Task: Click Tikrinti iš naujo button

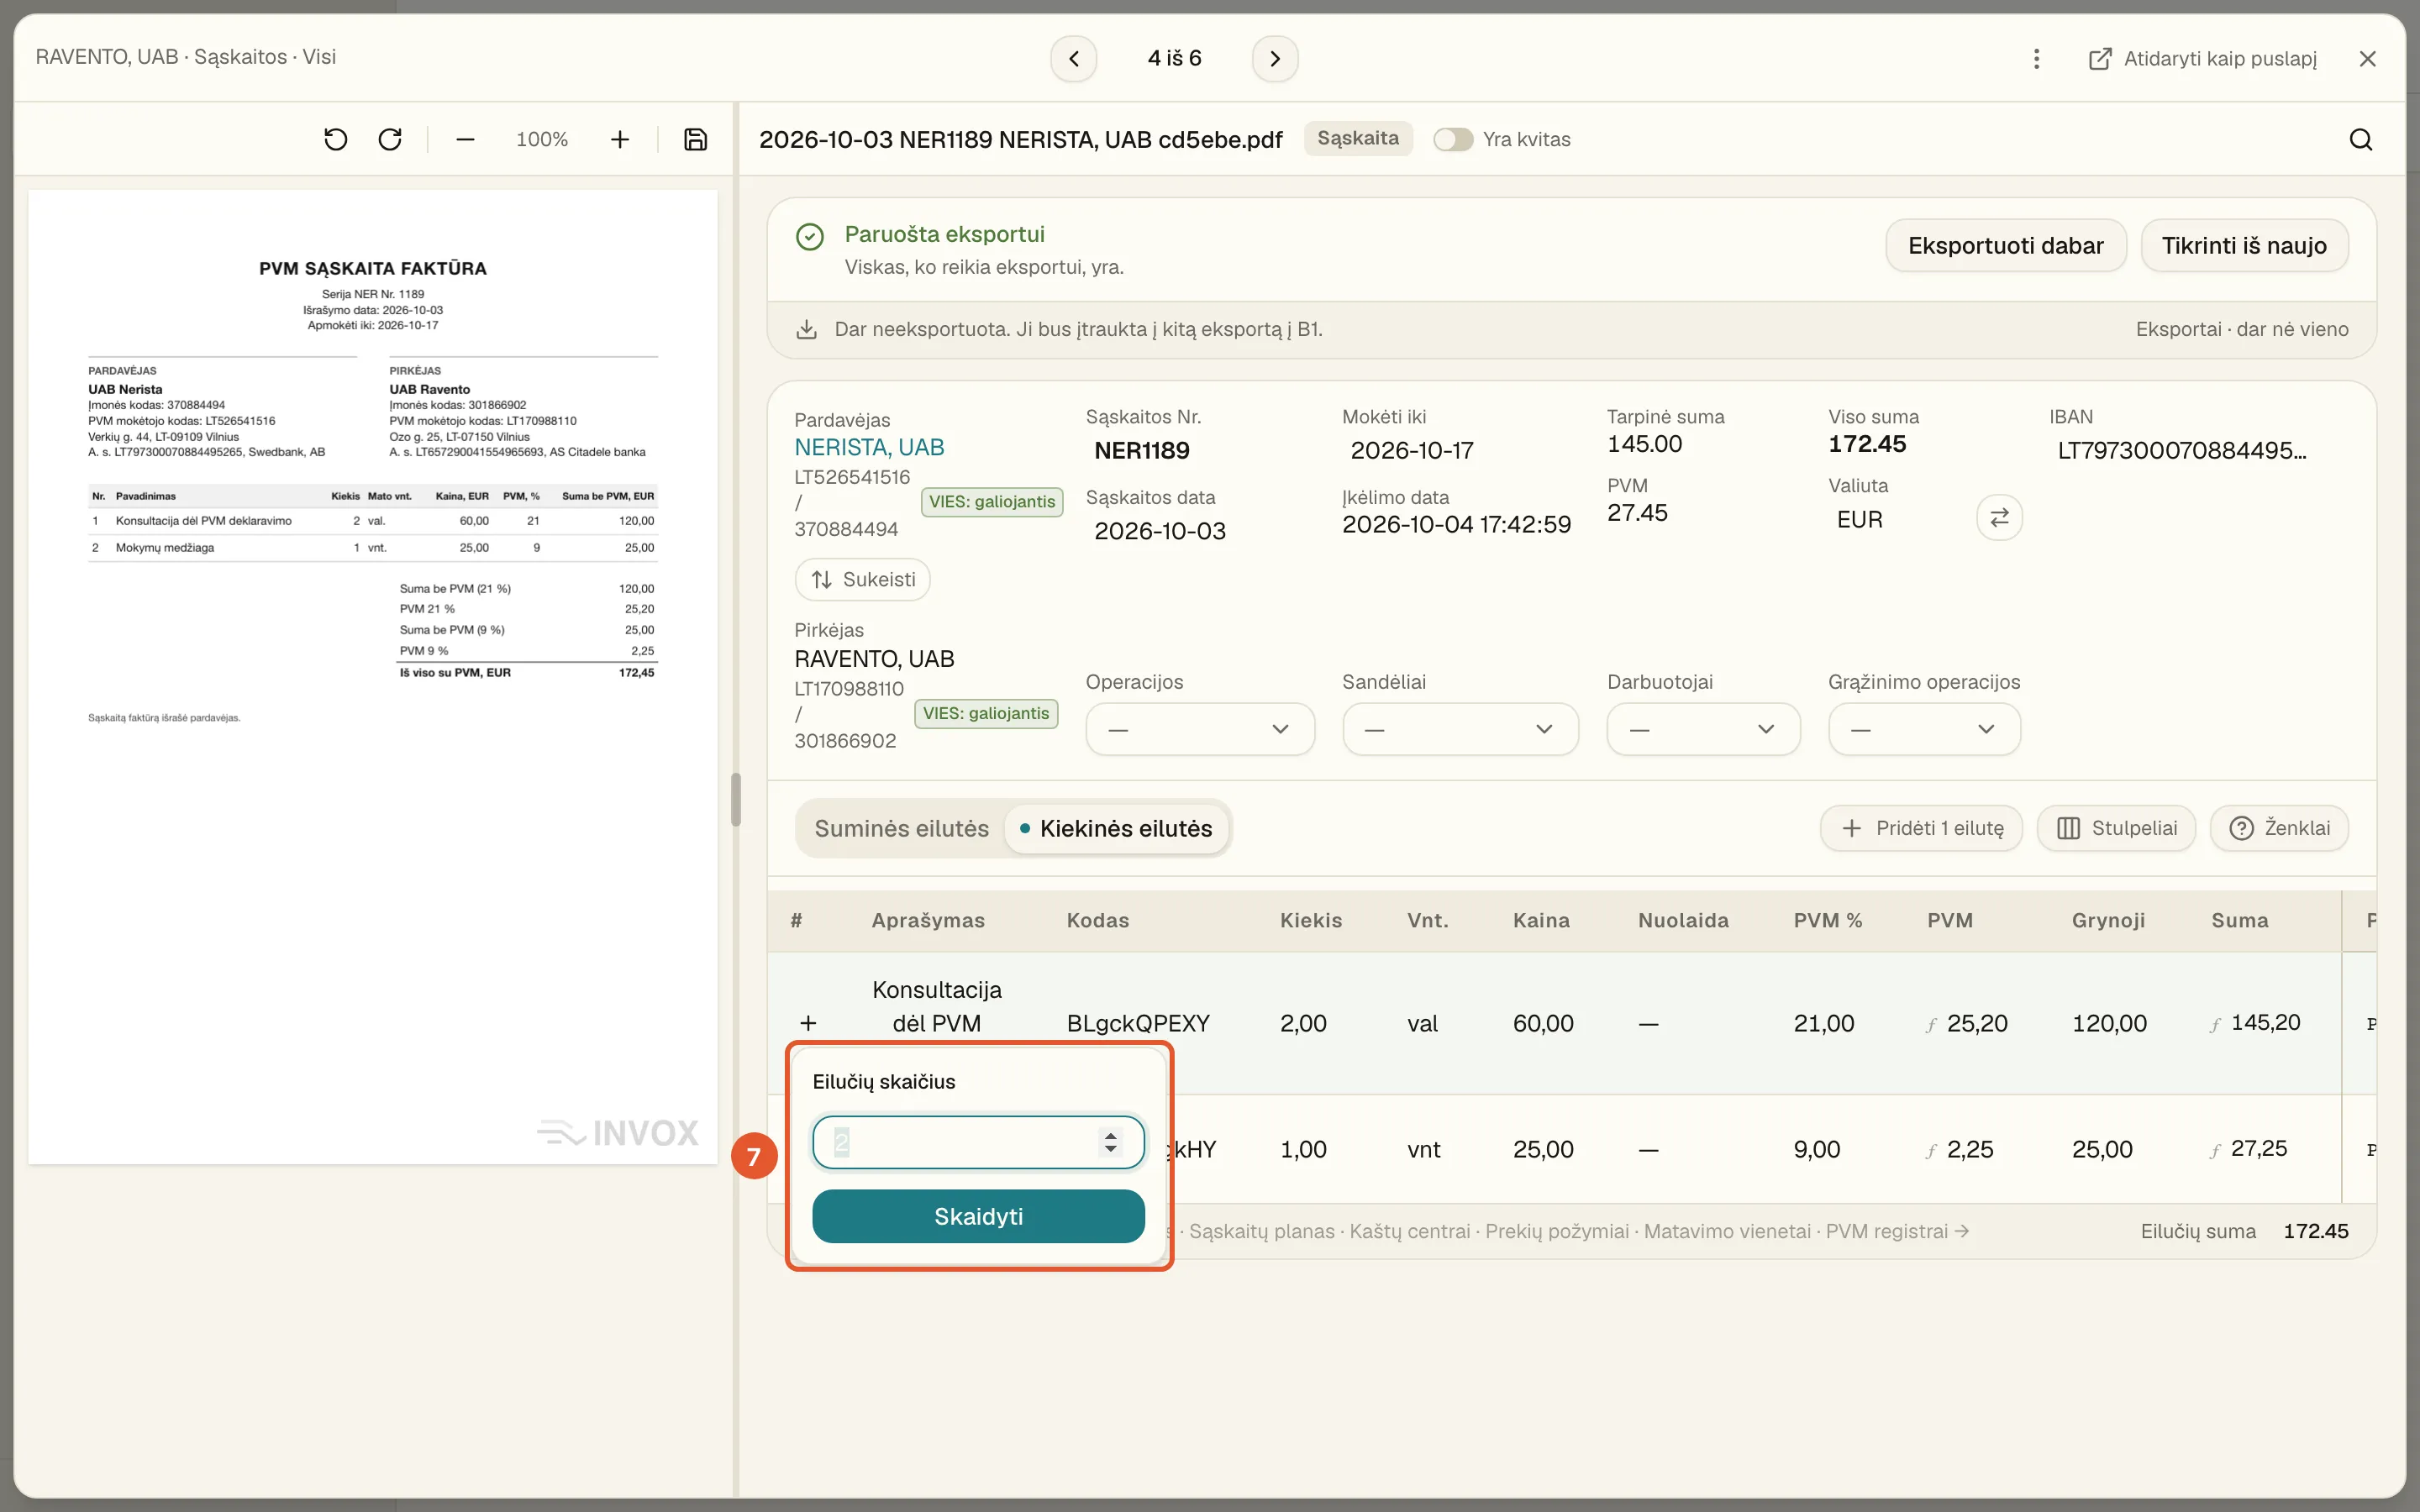Action: point(2244,245)
